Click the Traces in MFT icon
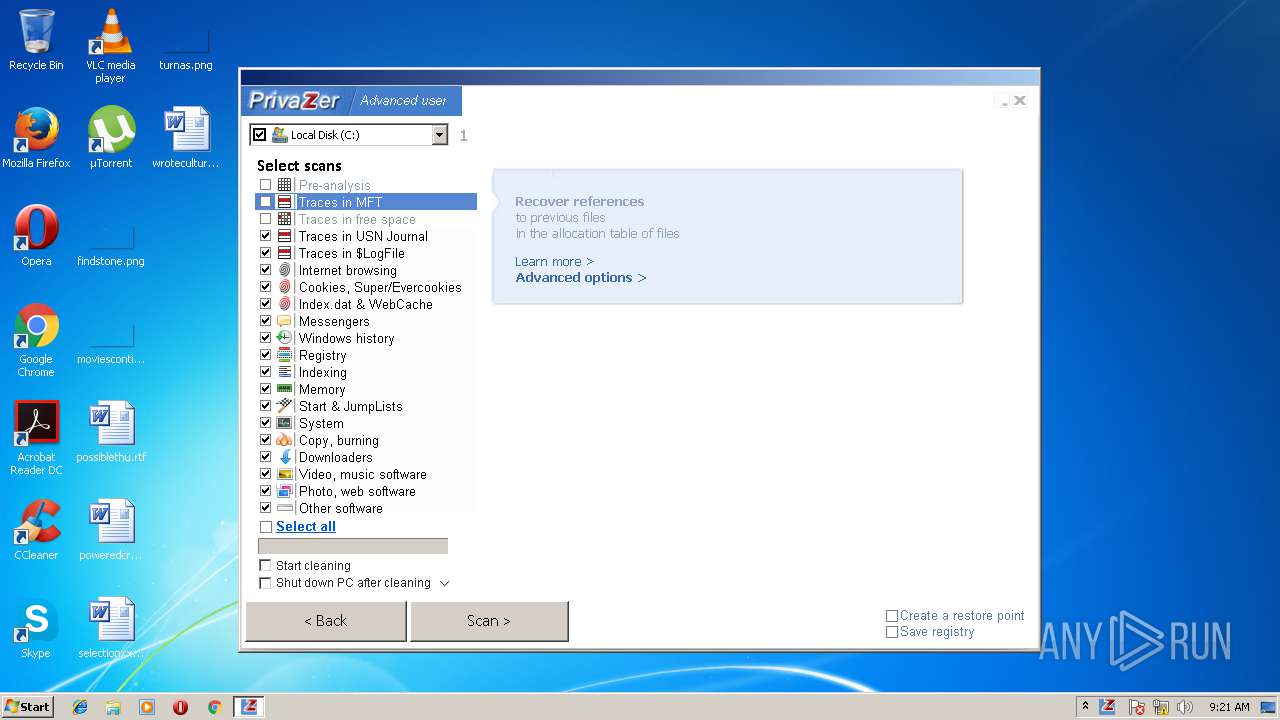This screenshot has width=1280, height=720. (284, 202)
